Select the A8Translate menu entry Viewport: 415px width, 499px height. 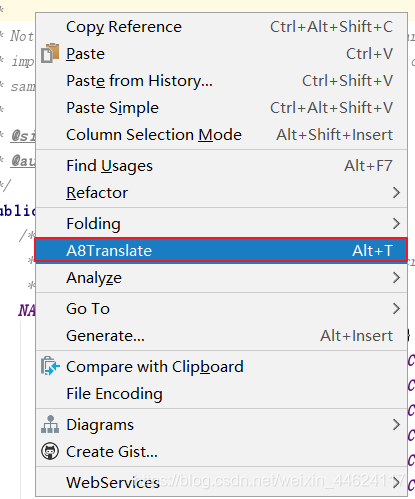(221, 250)
